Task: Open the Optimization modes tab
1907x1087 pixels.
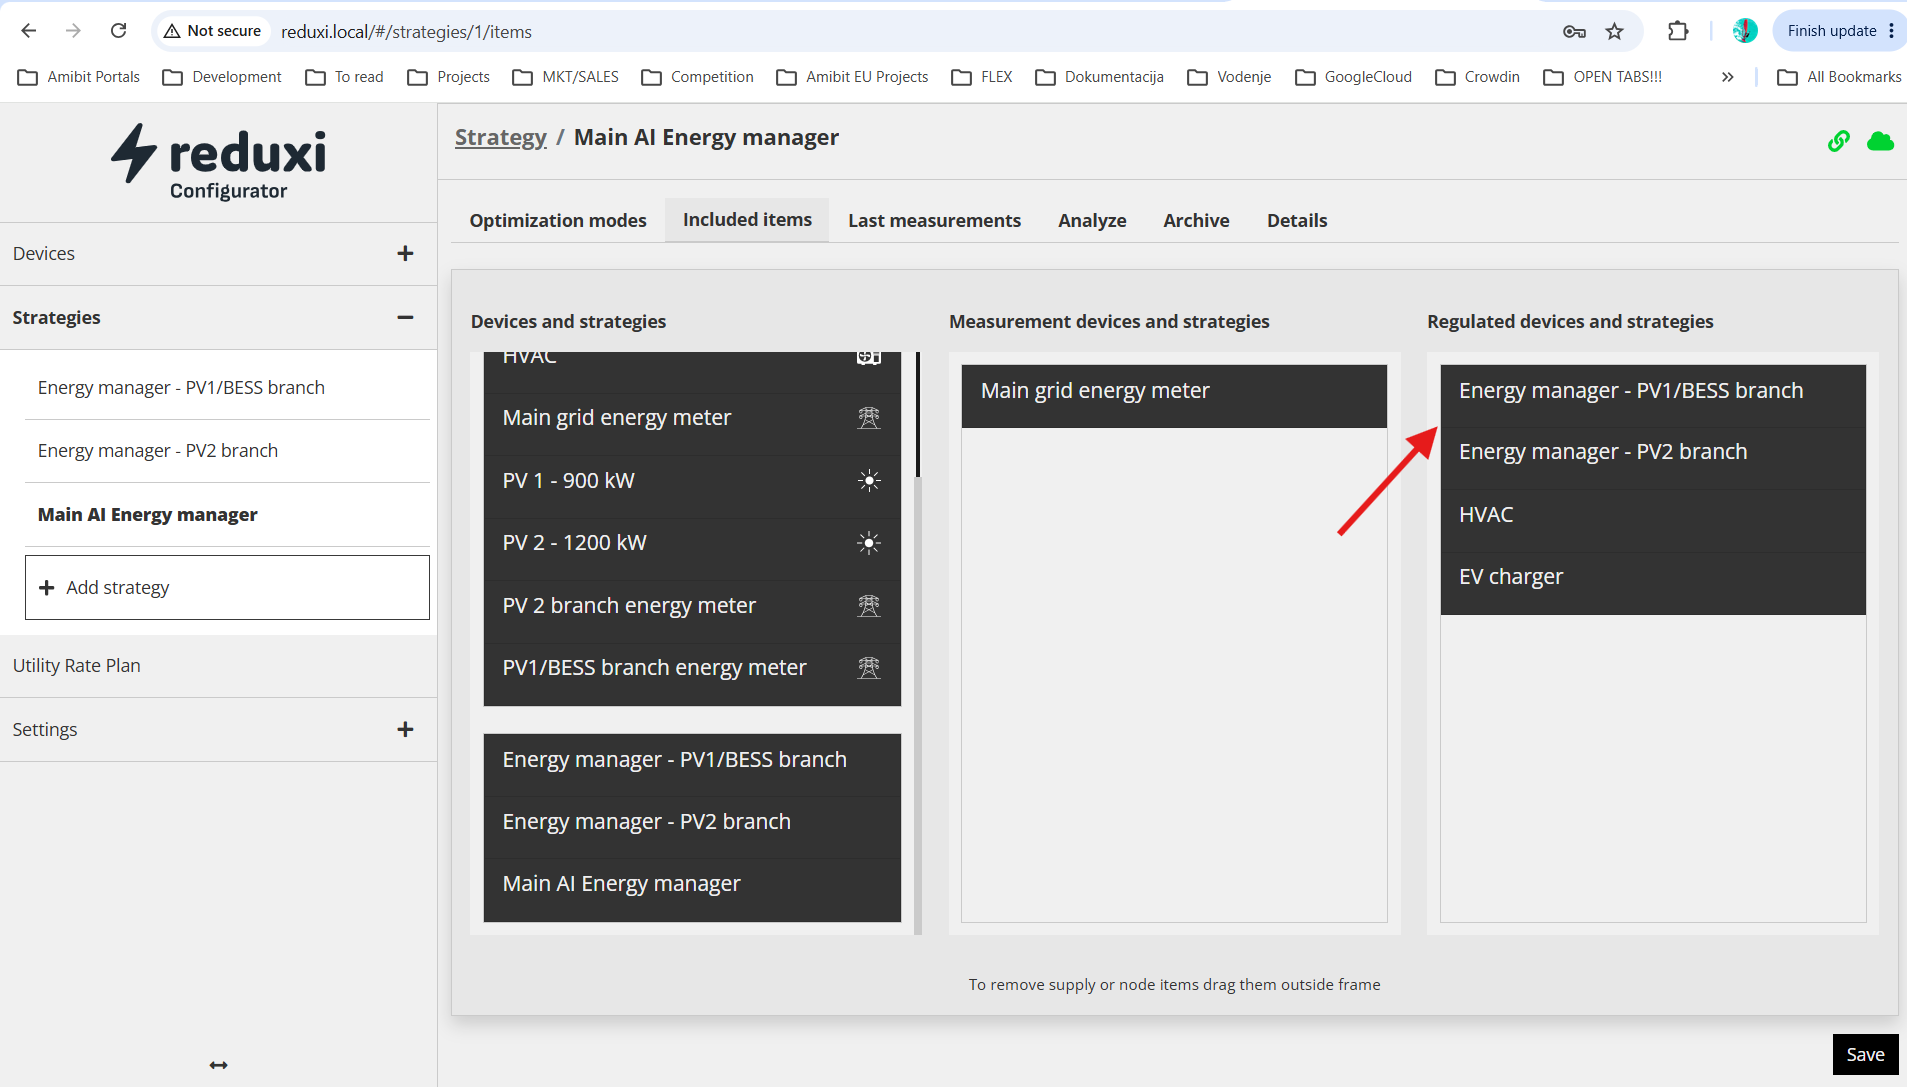Action: coord(558,221)
